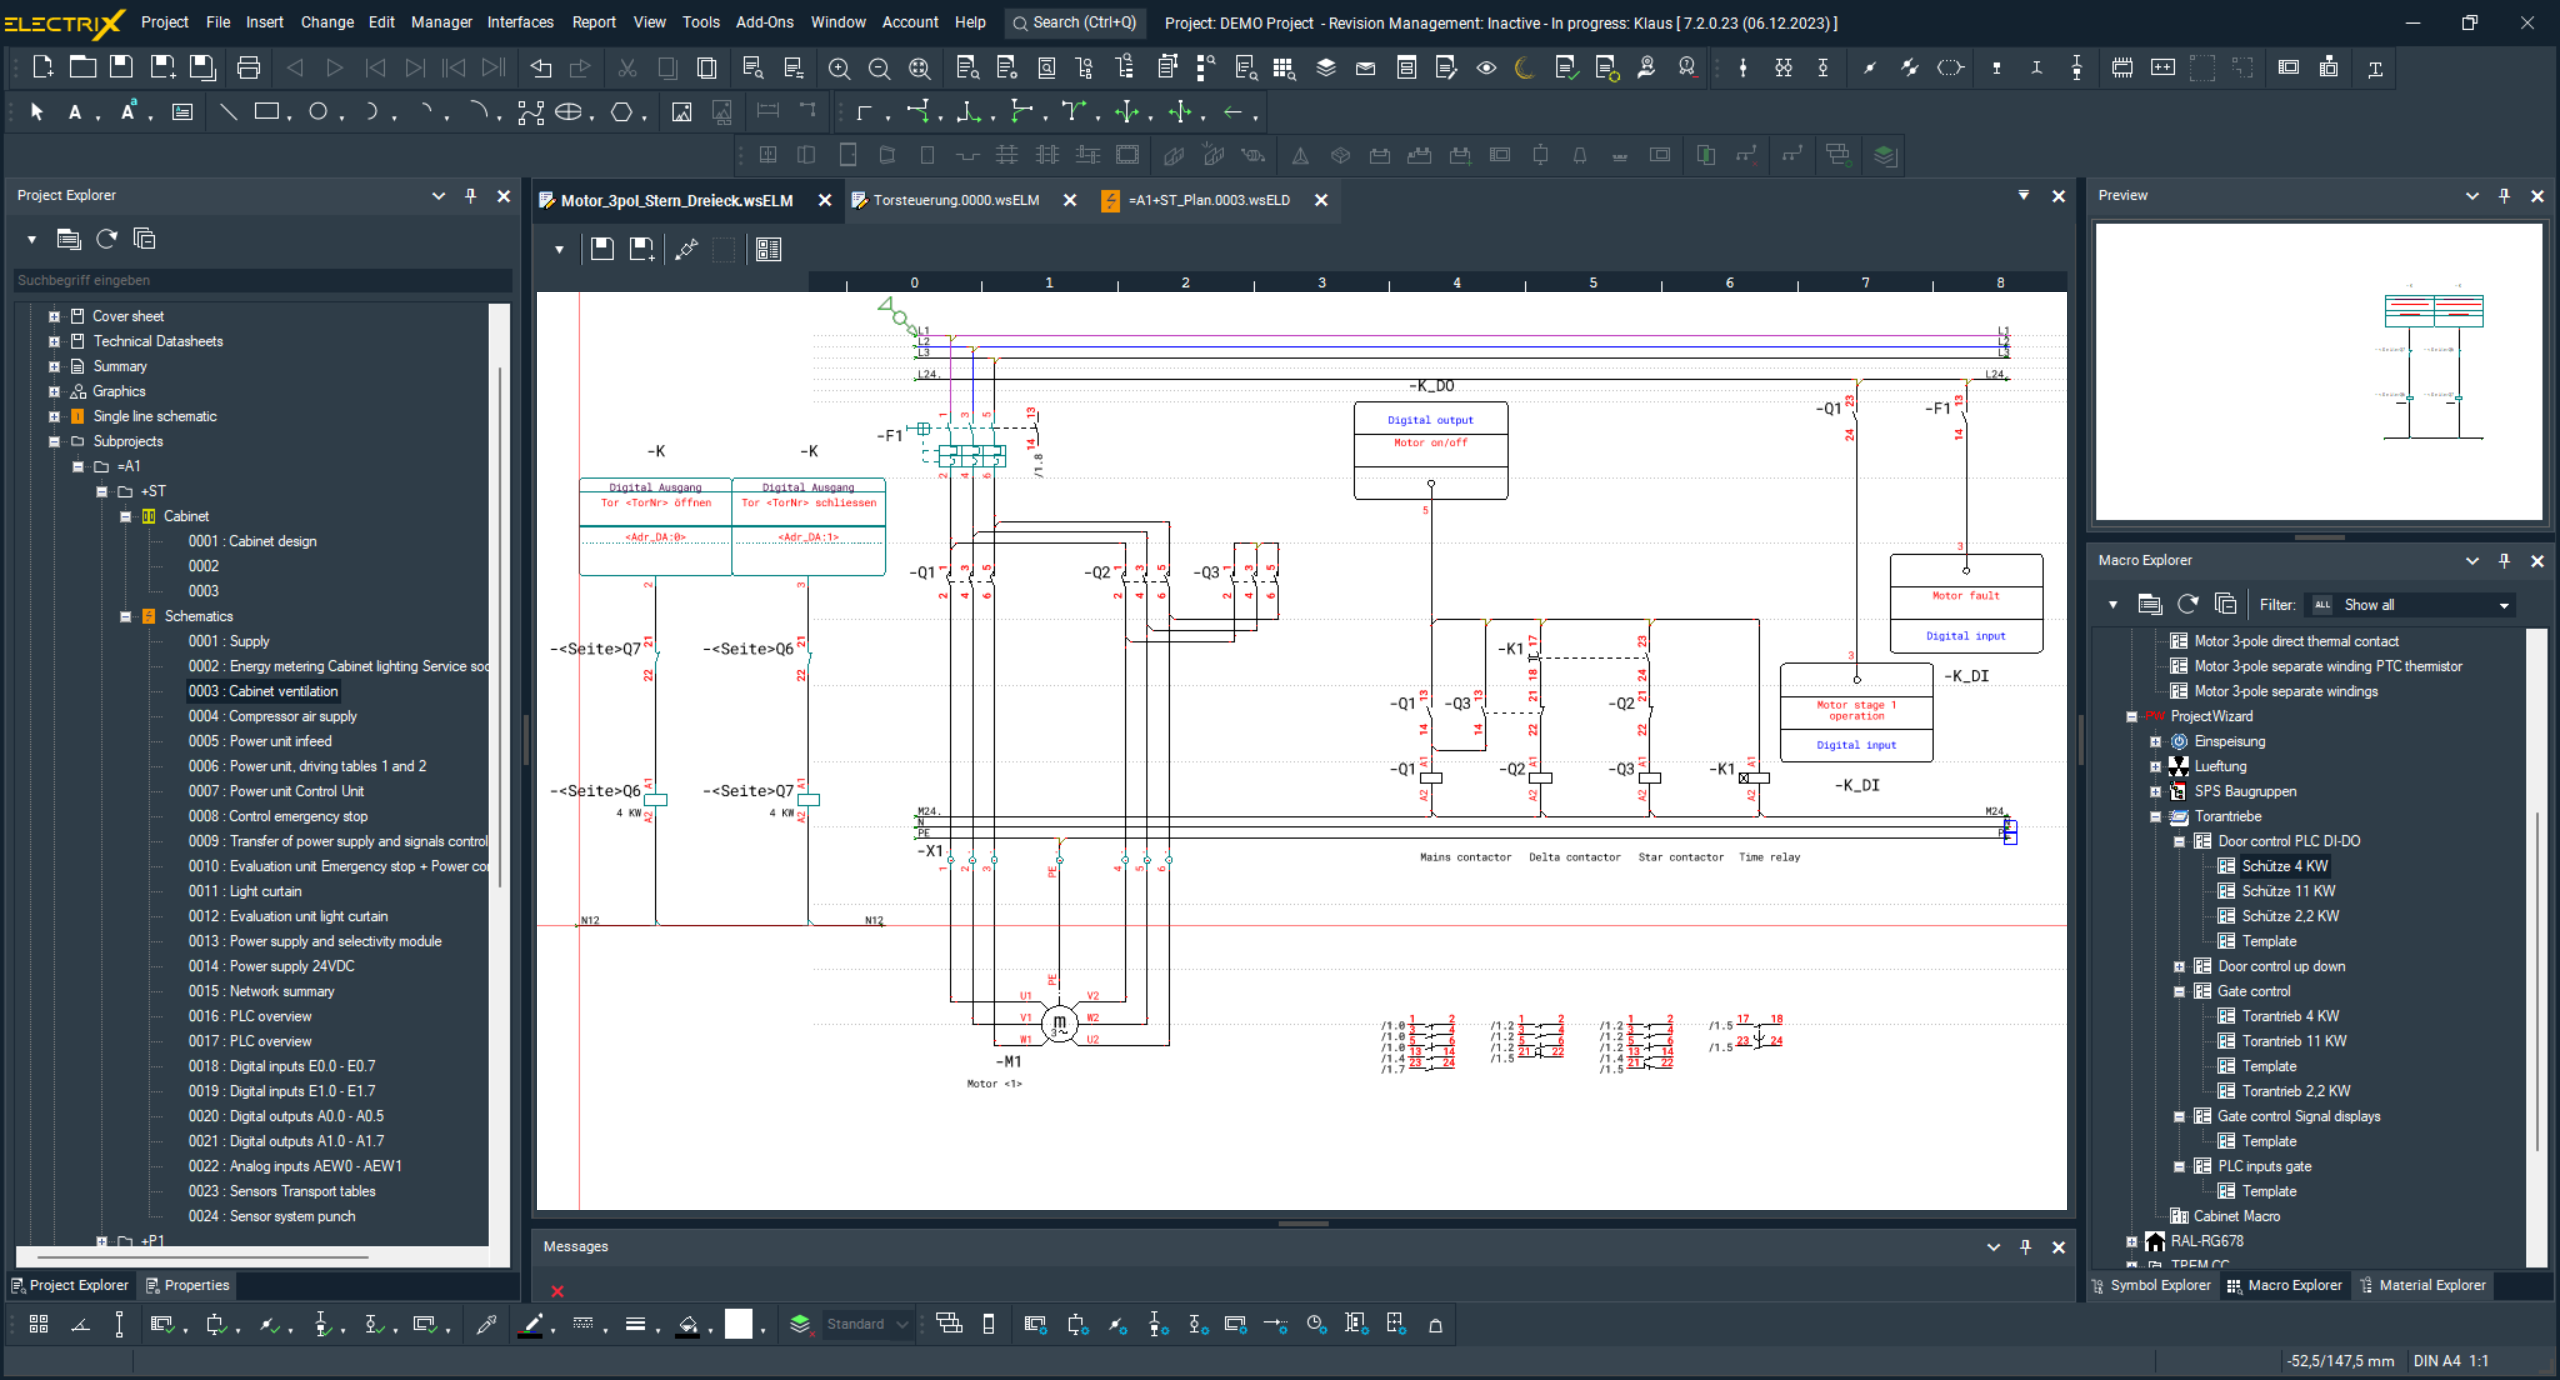The image size is (2560, 1380).
Task: Expand the Einspeisung macro node
Action: click(2156, 741)
